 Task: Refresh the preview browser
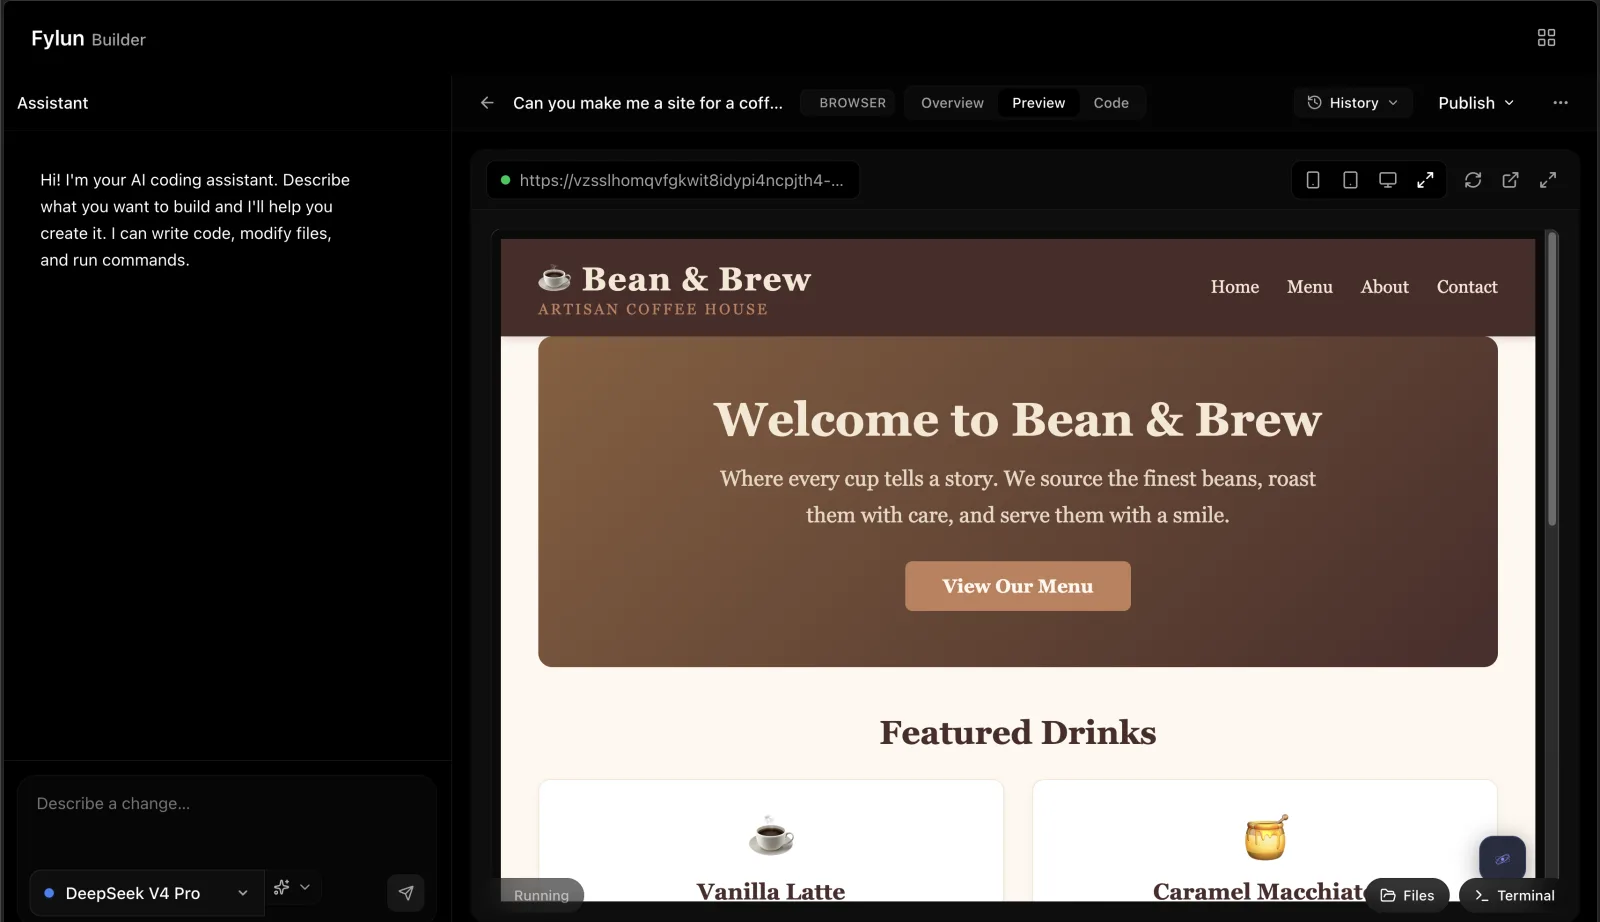click(1473, 180)
